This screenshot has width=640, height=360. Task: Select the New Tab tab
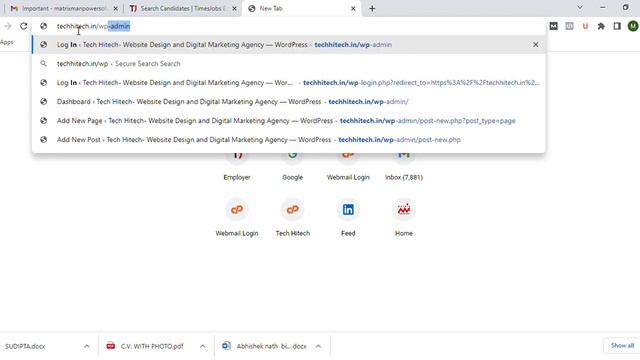pos(301,8)
